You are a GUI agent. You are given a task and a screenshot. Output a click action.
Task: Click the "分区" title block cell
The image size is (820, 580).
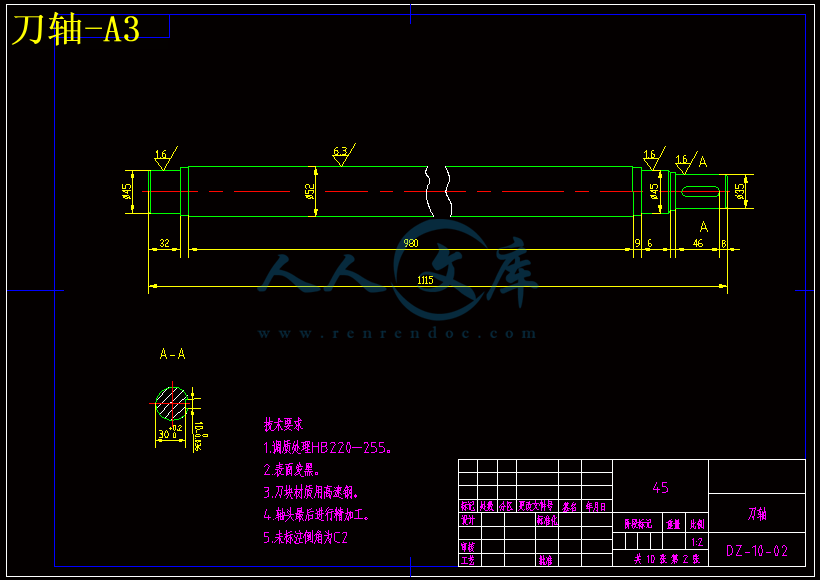tap(506, 506)
